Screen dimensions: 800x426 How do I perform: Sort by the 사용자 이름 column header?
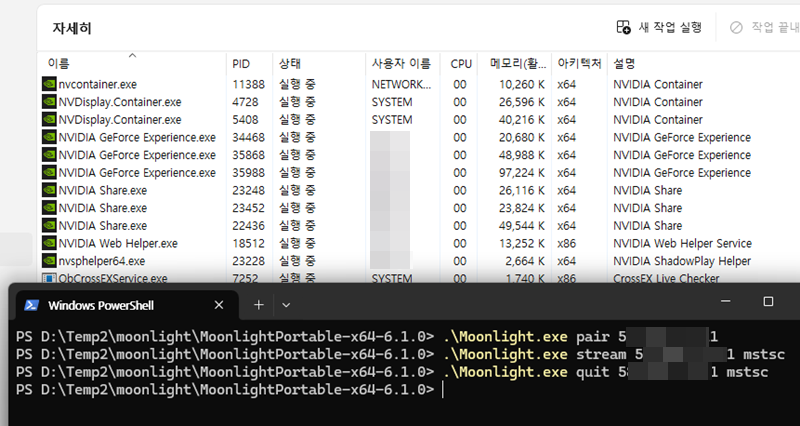(x=401, y=64)
